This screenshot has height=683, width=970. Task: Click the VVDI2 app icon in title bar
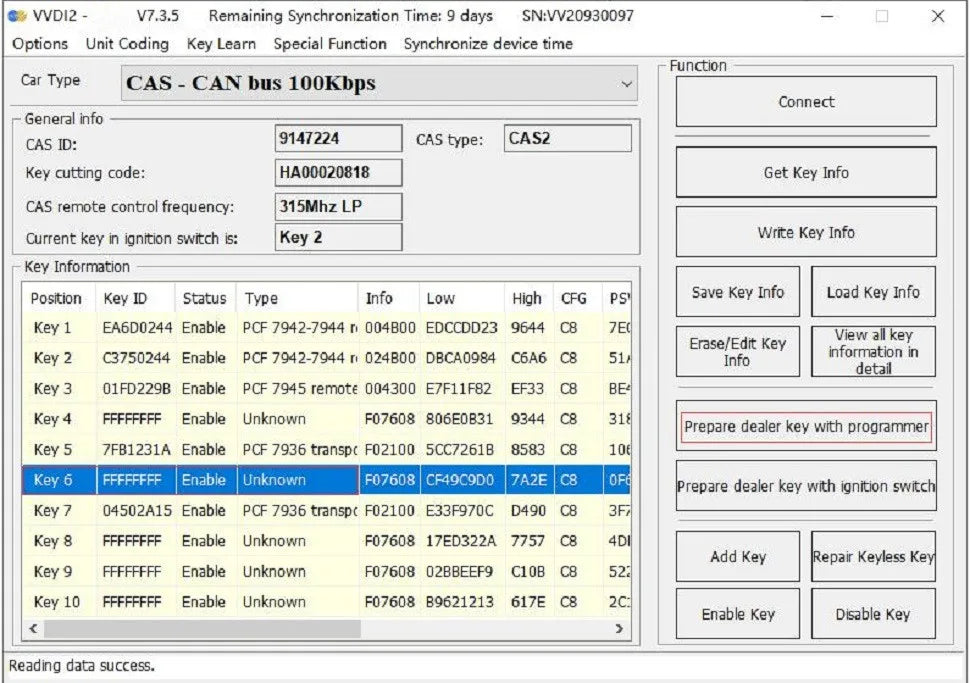[x=15, y=16]
